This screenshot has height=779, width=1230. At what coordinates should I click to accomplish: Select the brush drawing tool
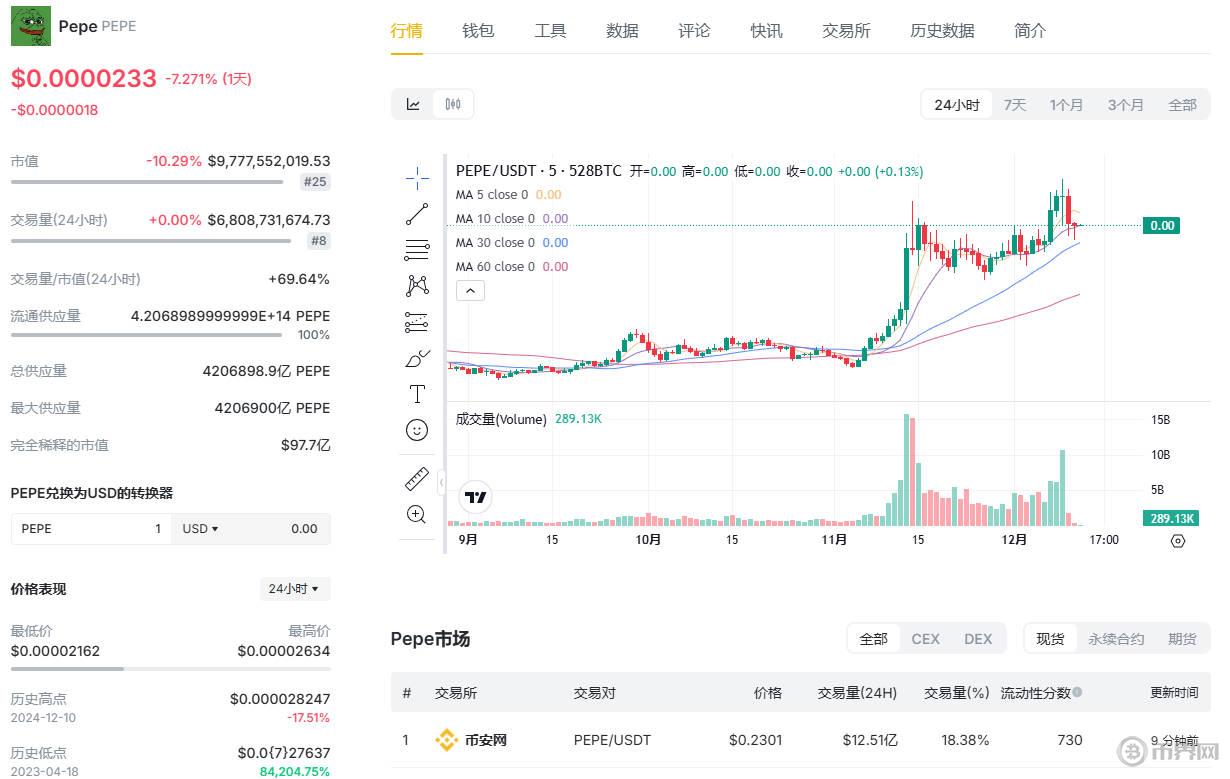[x=417, y=358]
